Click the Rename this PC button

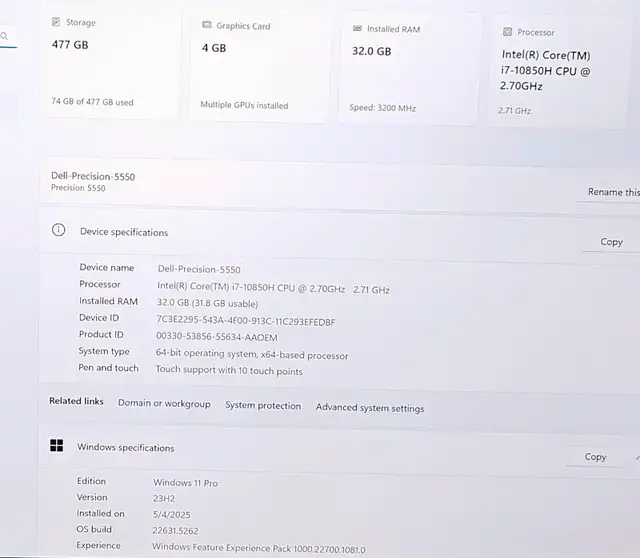(x=611, y=192)
